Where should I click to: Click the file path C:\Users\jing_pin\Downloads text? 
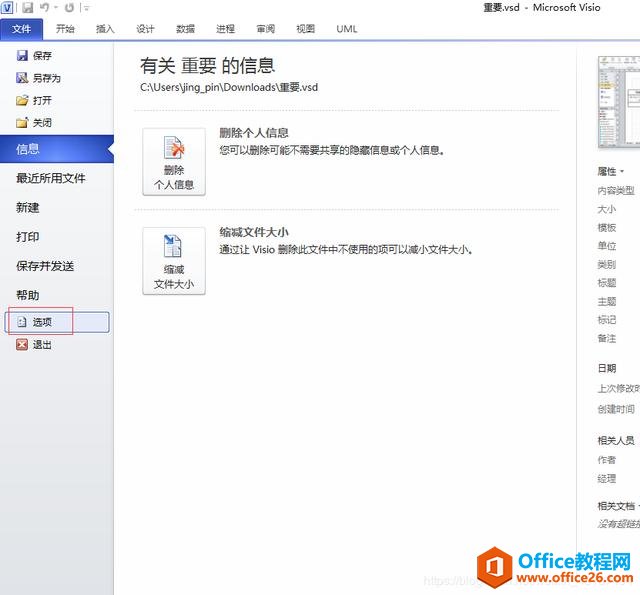[229, 87]
